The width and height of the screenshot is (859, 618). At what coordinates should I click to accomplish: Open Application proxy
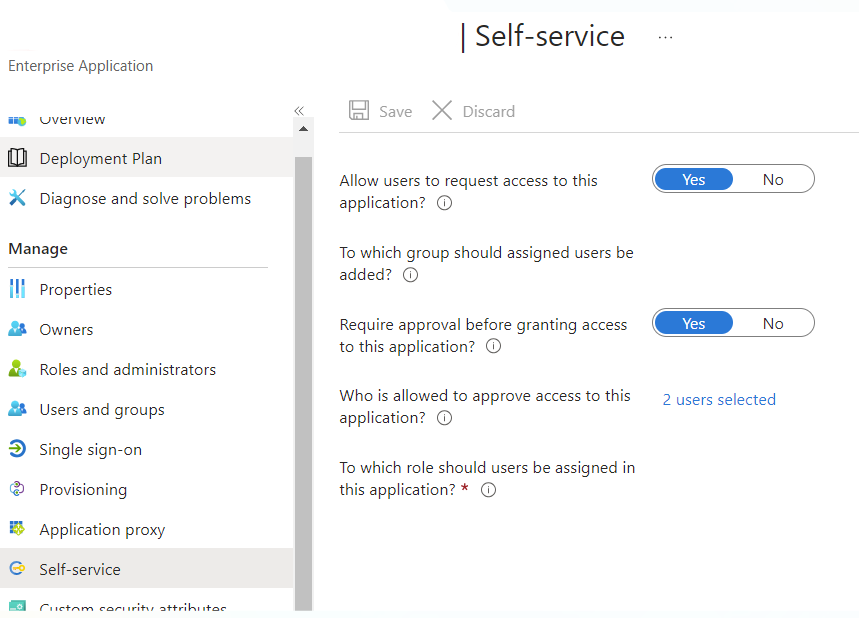click(x=146, y=529)
